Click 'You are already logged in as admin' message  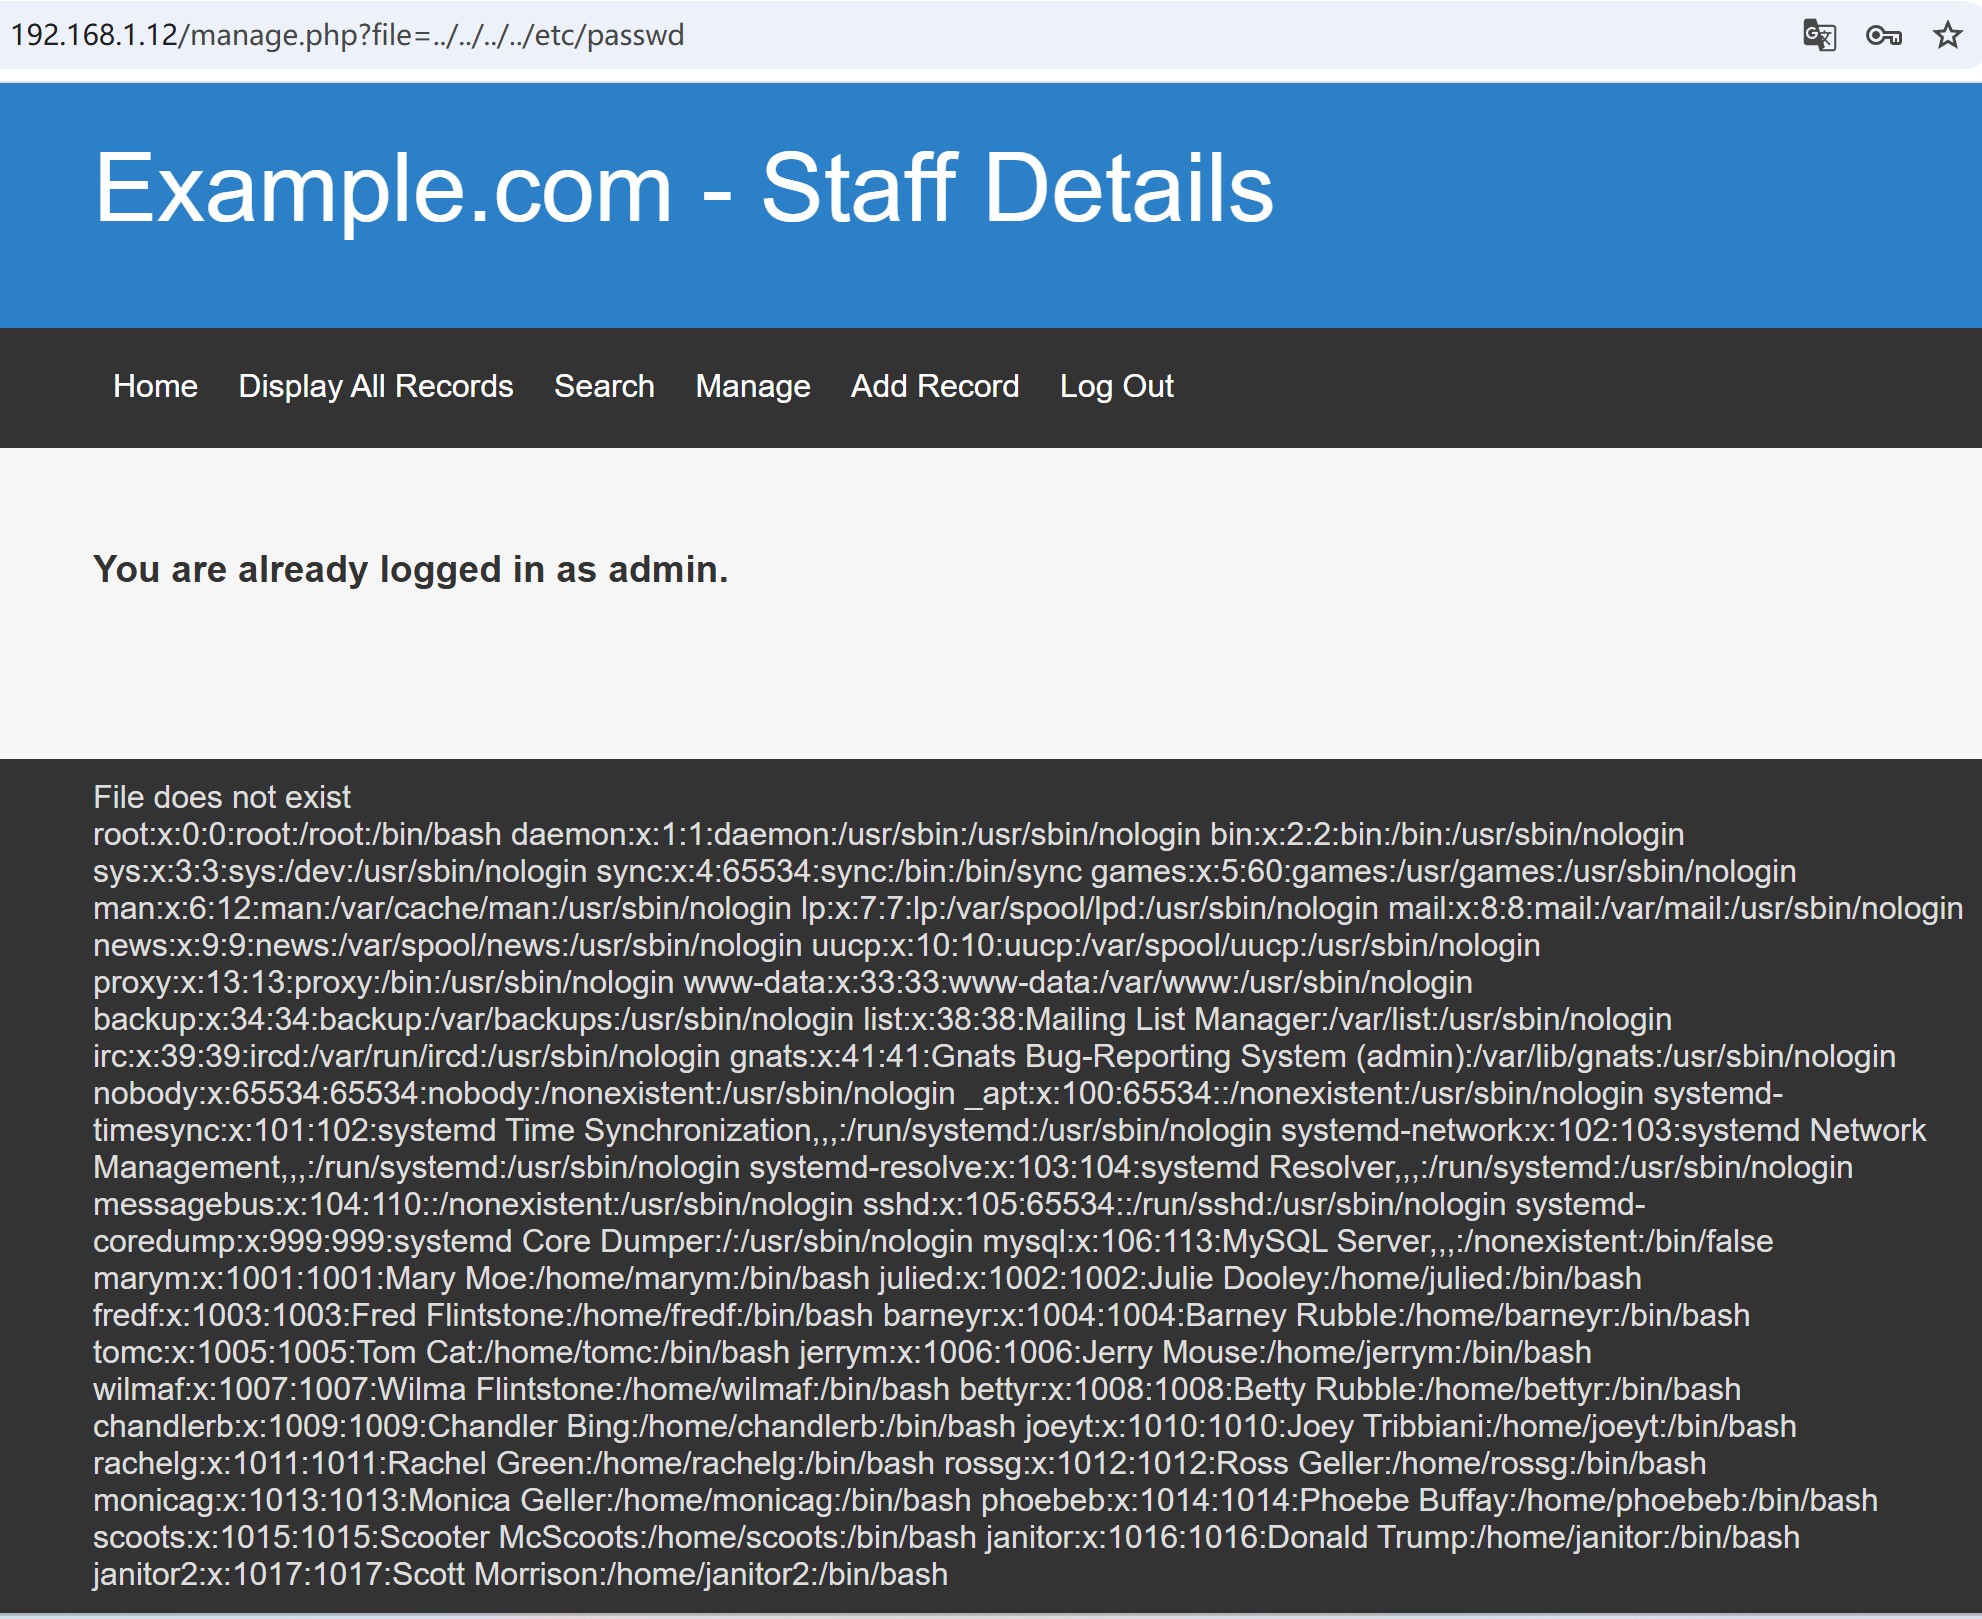[x=410, y=569]
